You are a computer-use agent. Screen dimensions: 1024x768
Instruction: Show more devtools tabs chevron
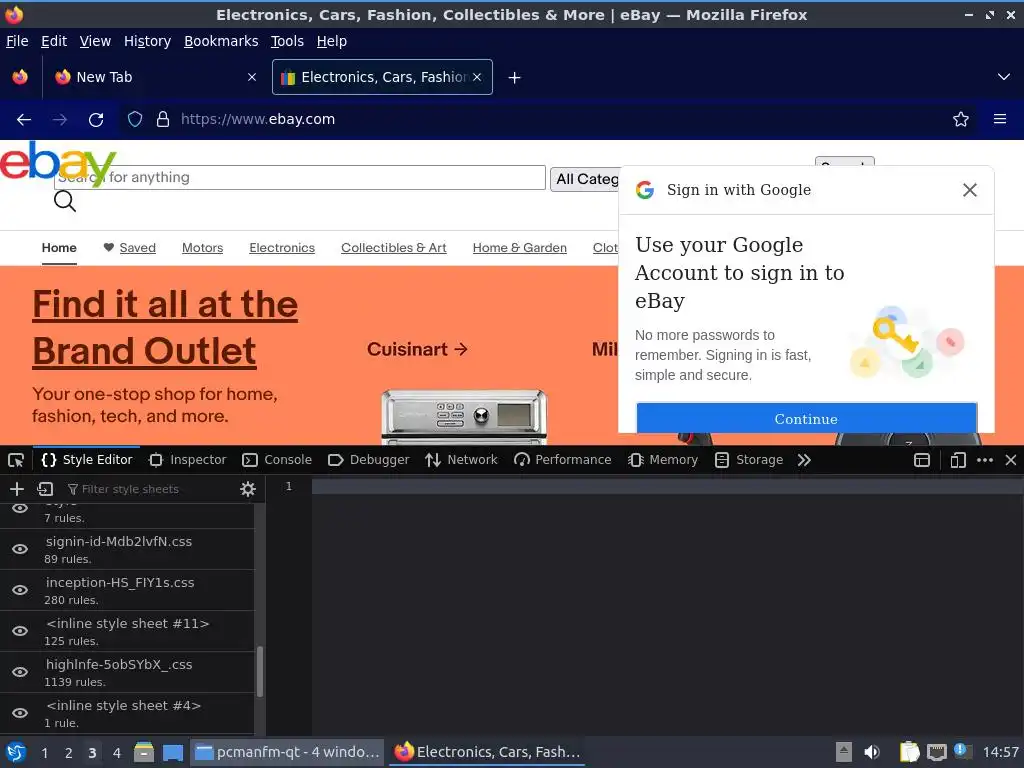click(804, 460)
